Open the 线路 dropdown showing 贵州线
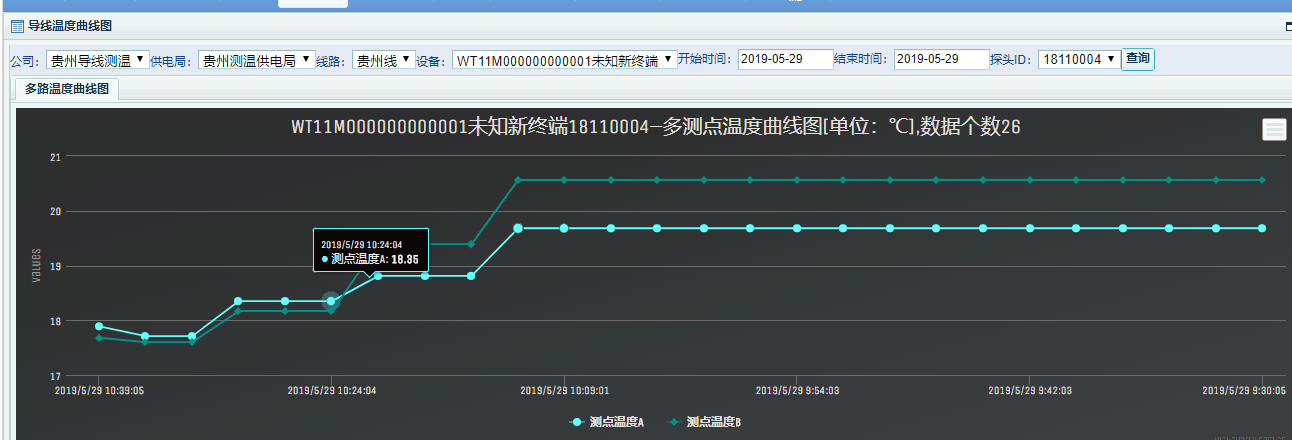 (x=383, y=61)
